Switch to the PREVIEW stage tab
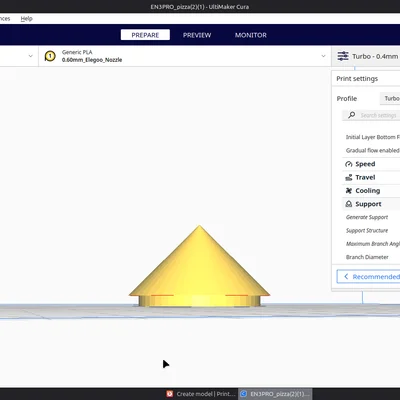Viewport: 400px width, 400px height. [x=197, y=35]
